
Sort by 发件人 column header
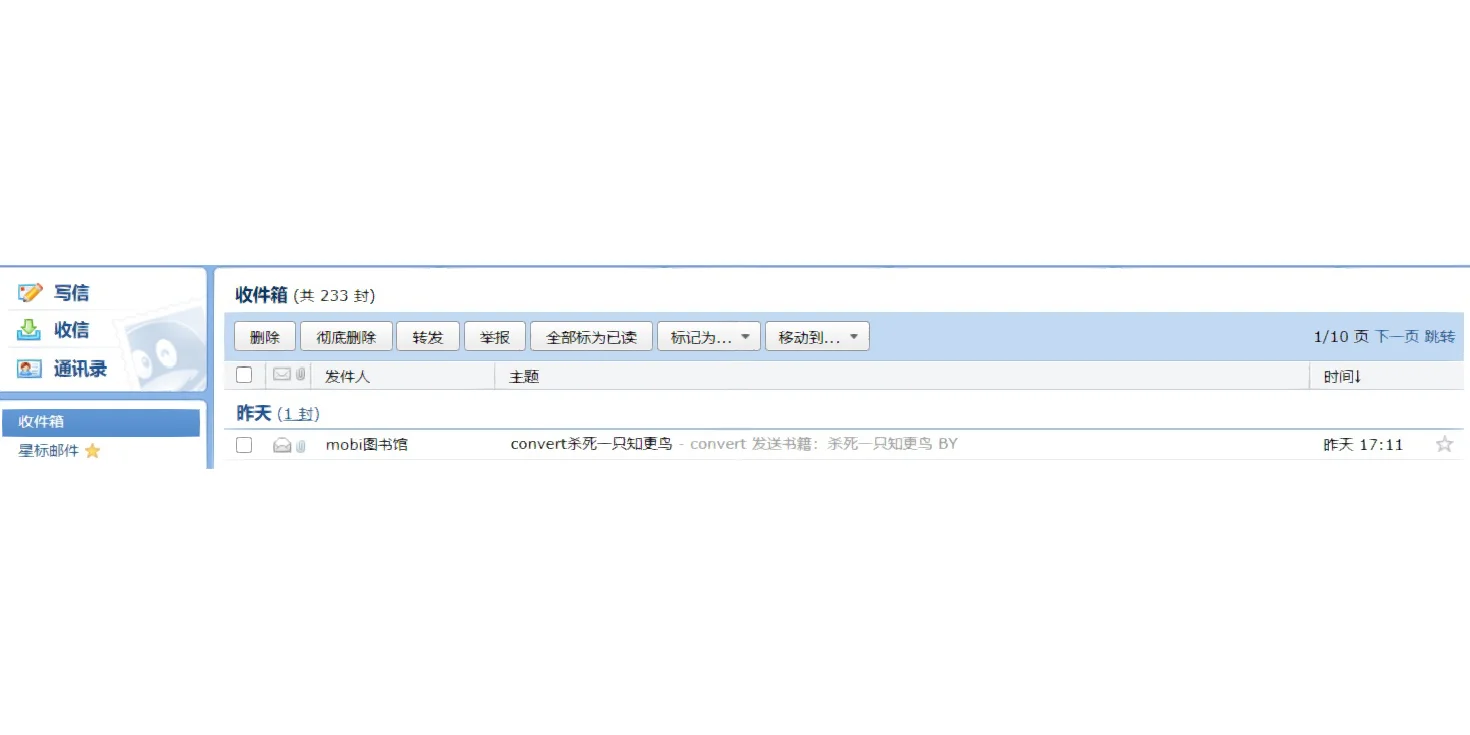[347, 377]
